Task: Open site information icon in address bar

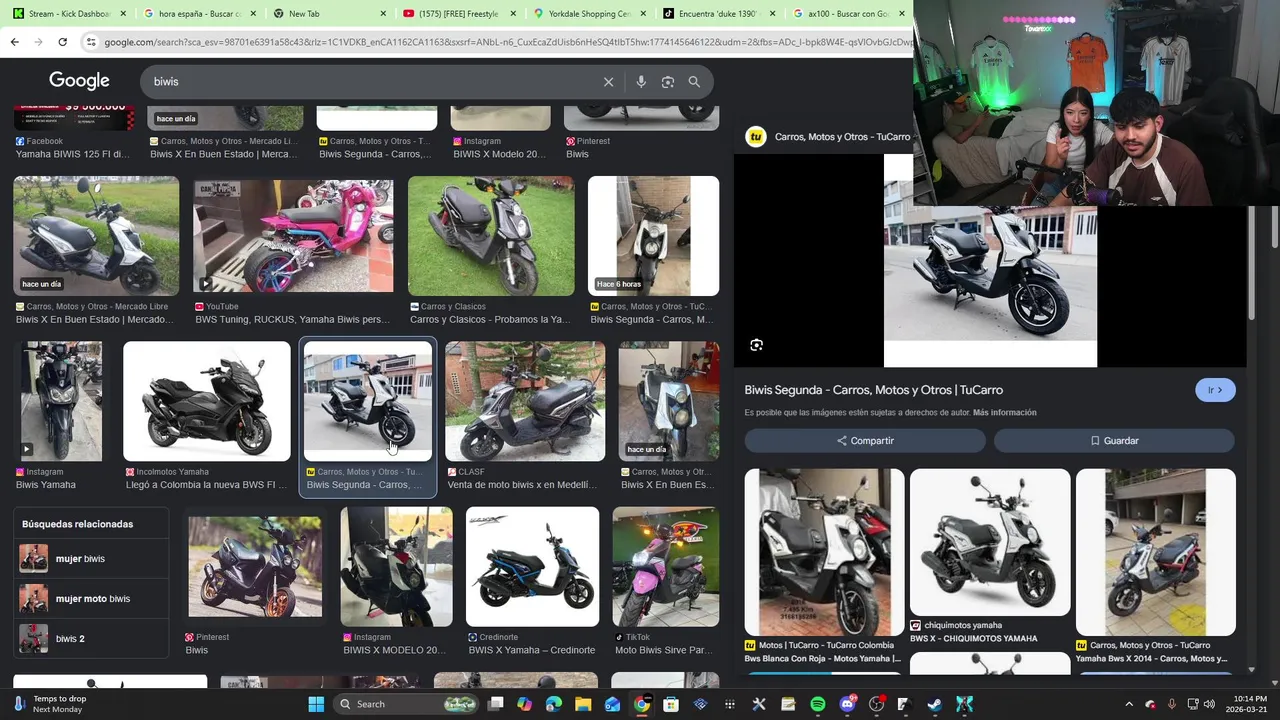Action: click(x=91, y=42)
